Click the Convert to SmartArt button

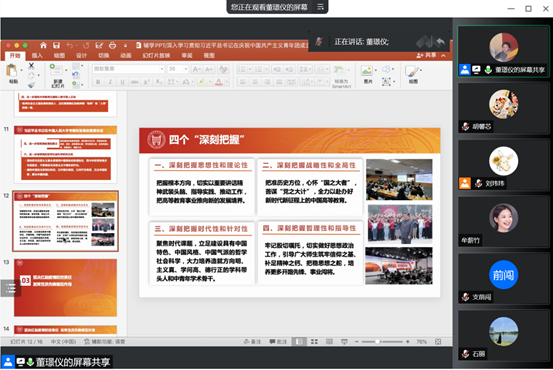point(340,76)
